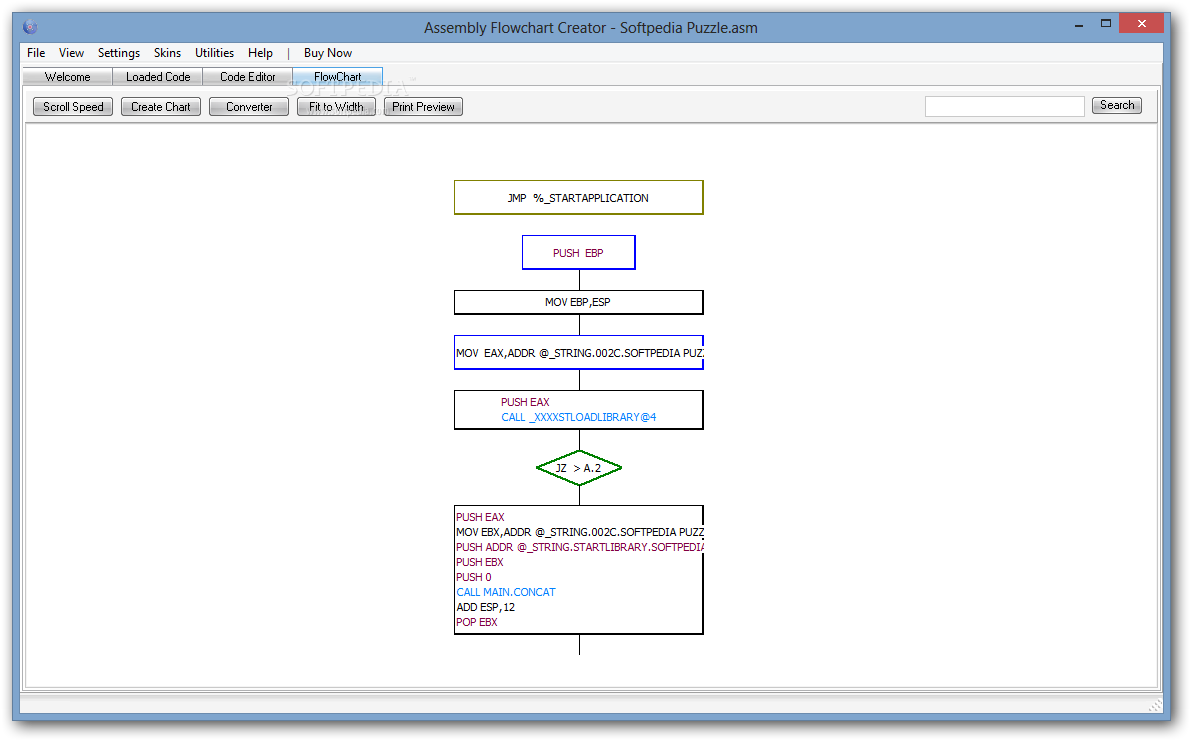
Task: Click the CALL _XXXXSTLOADLIBRARY@4 line
Action: pyautogui.click(x=579, y=418)
